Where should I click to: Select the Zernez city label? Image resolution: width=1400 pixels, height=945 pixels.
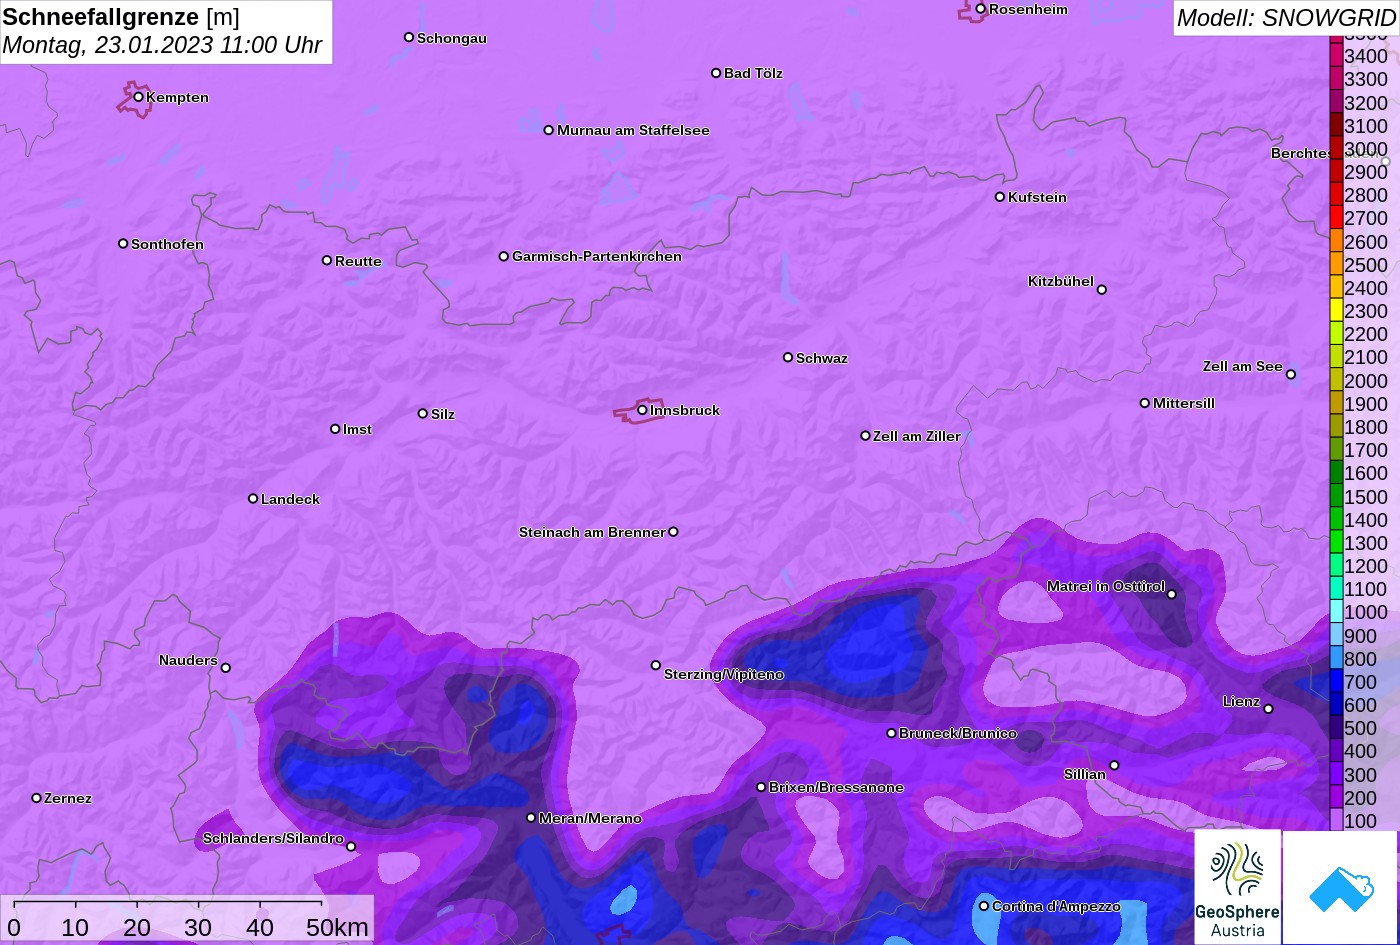tap(68, 798)
